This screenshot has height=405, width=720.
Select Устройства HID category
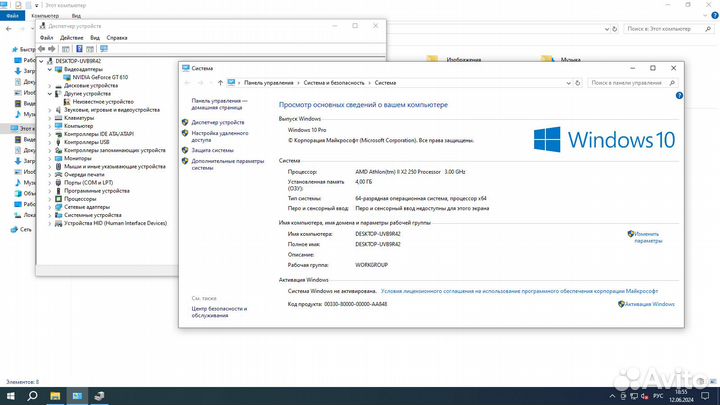(115, 223)
